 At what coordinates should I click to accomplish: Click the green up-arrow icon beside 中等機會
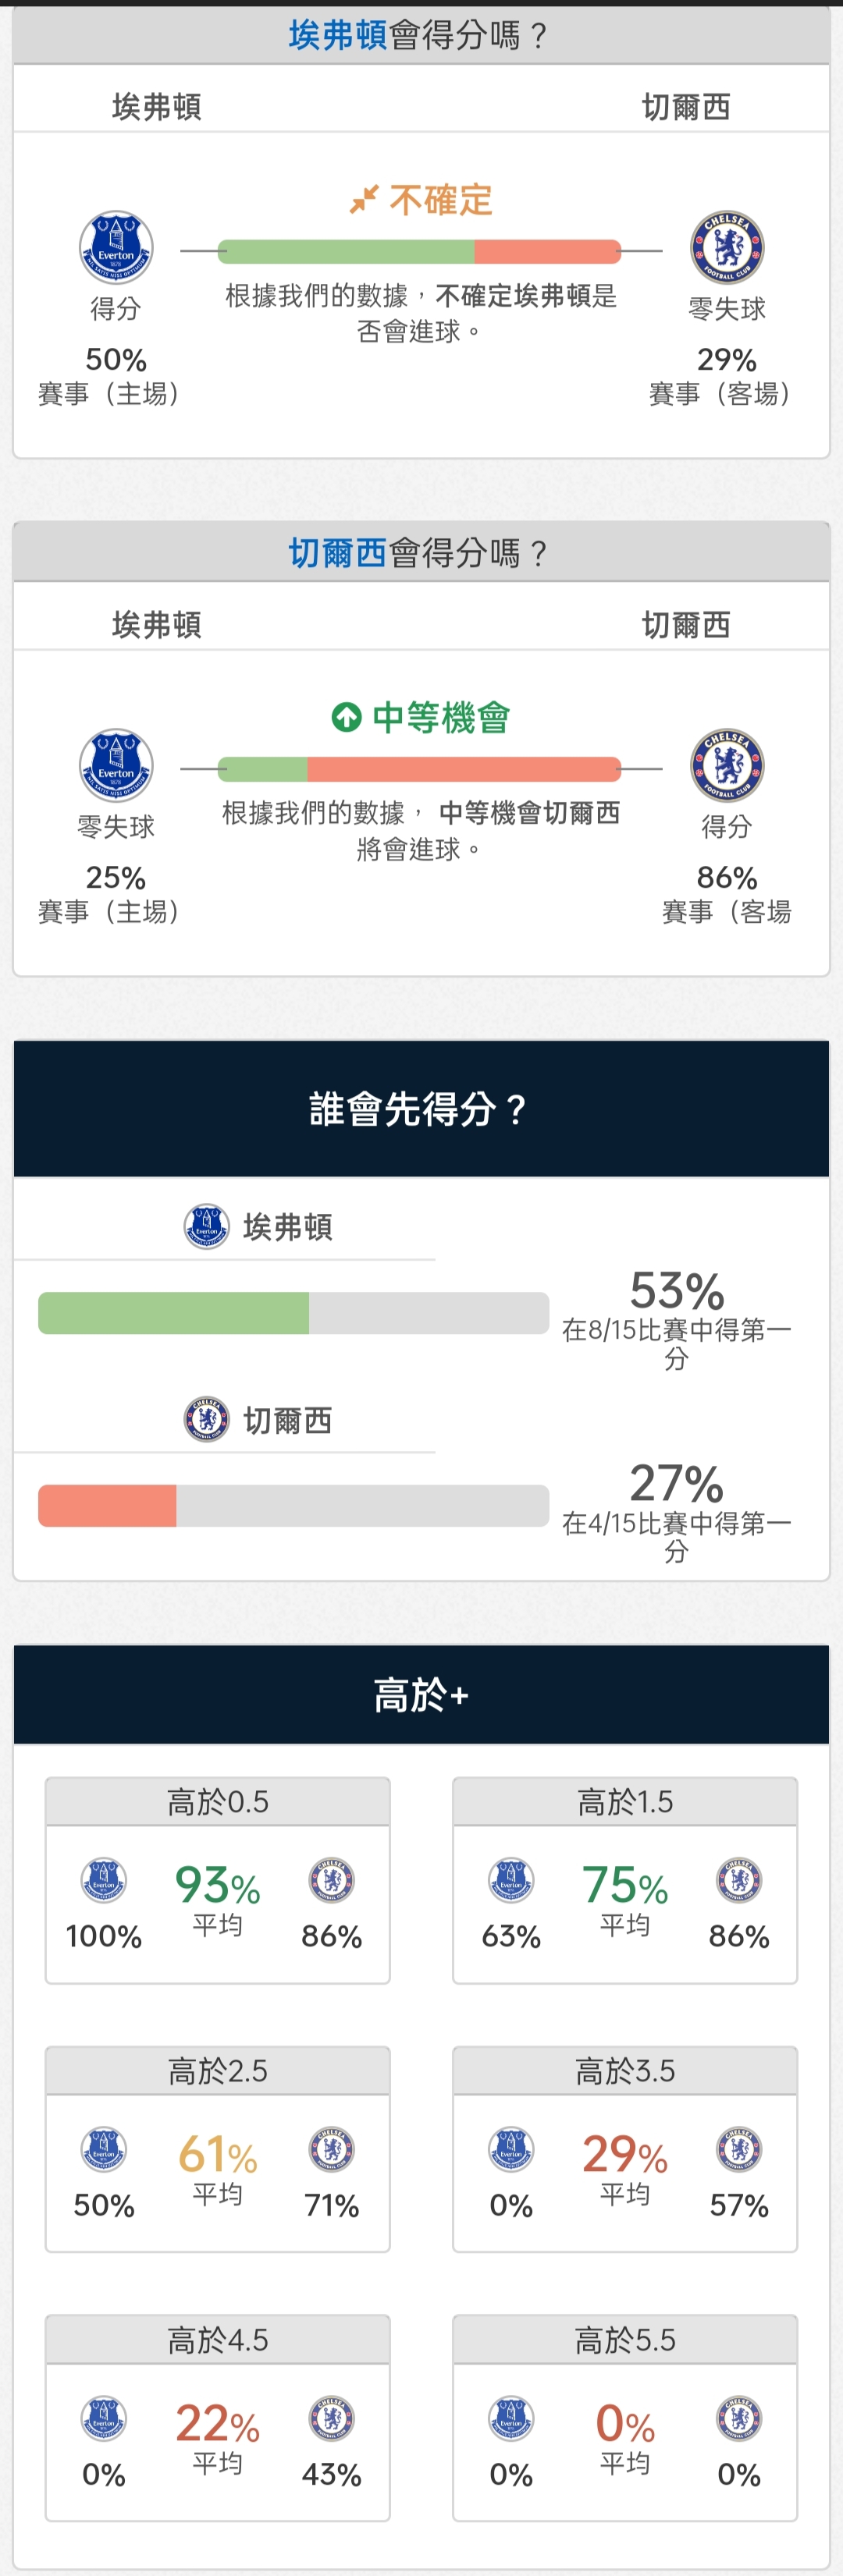point(346,717)
